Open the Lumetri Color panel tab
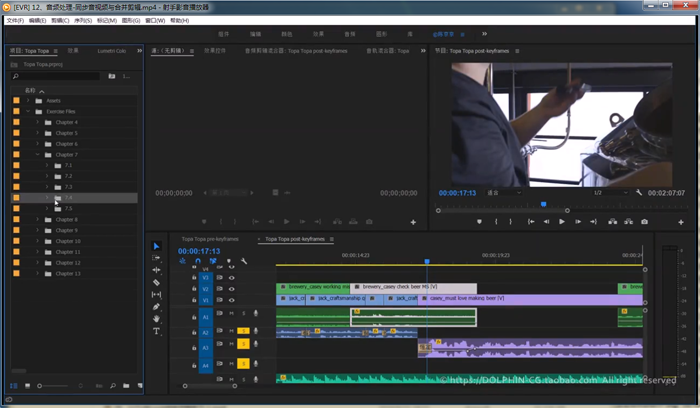Viewport: 700px width, 408px height. 112,51
